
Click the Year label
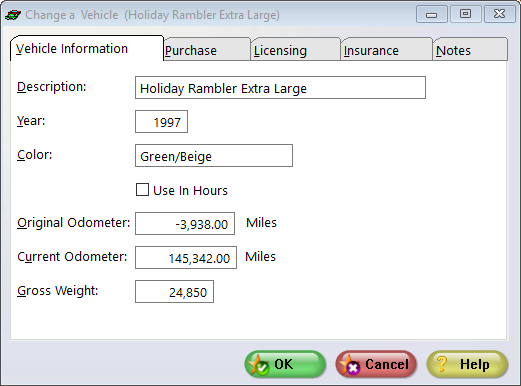[31, 121]
